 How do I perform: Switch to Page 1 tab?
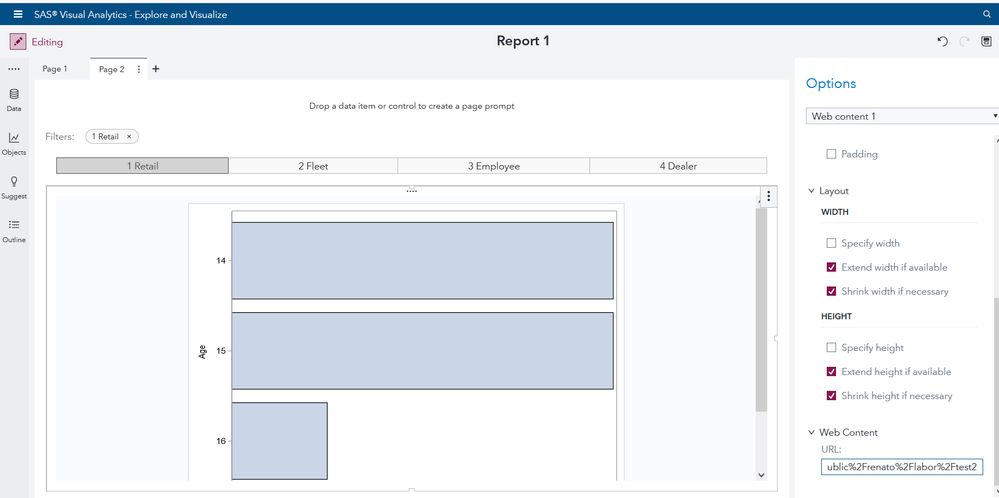55,69
